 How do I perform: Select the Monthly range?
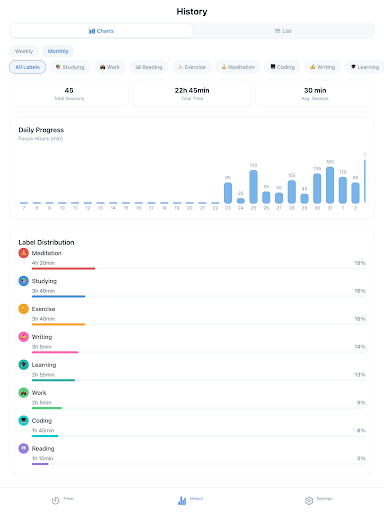click(x=58, y=51)
